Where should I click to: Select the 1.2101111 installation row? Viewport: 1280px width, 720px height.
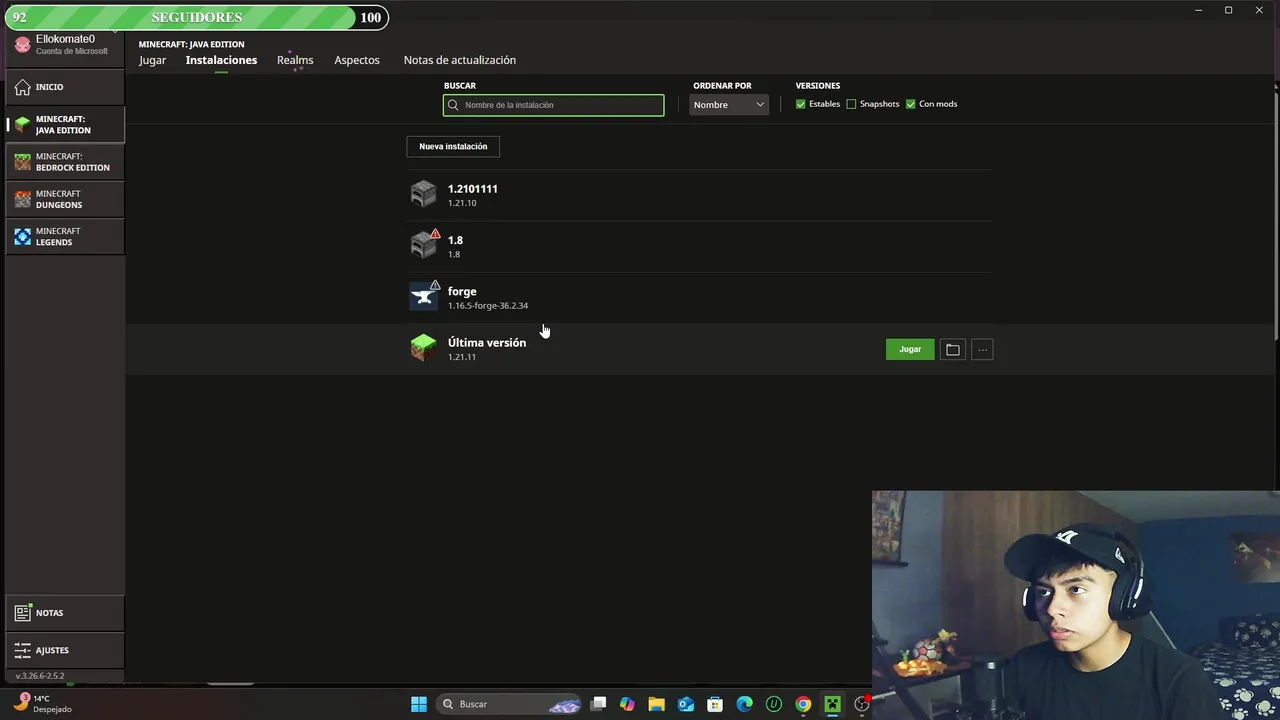pyautogui.click(x=700, y=195)
